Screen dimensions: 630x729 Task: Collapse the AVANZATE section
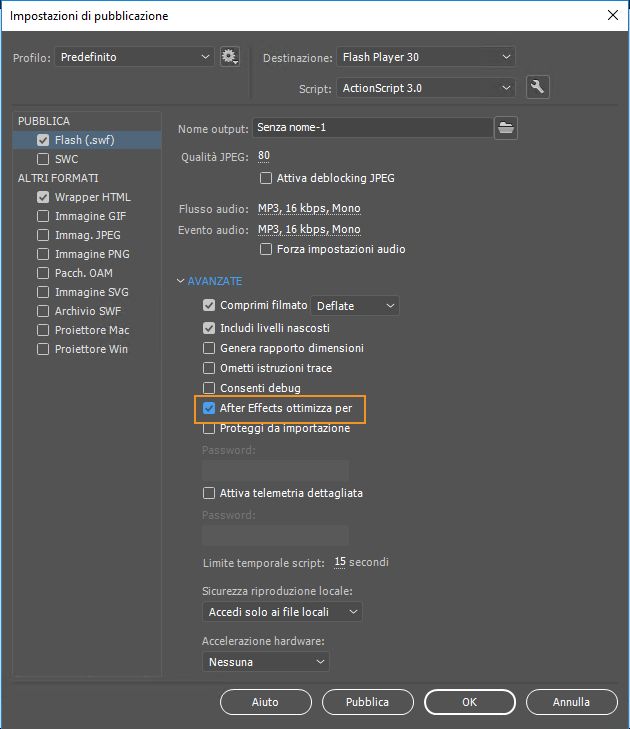[181, 281]
